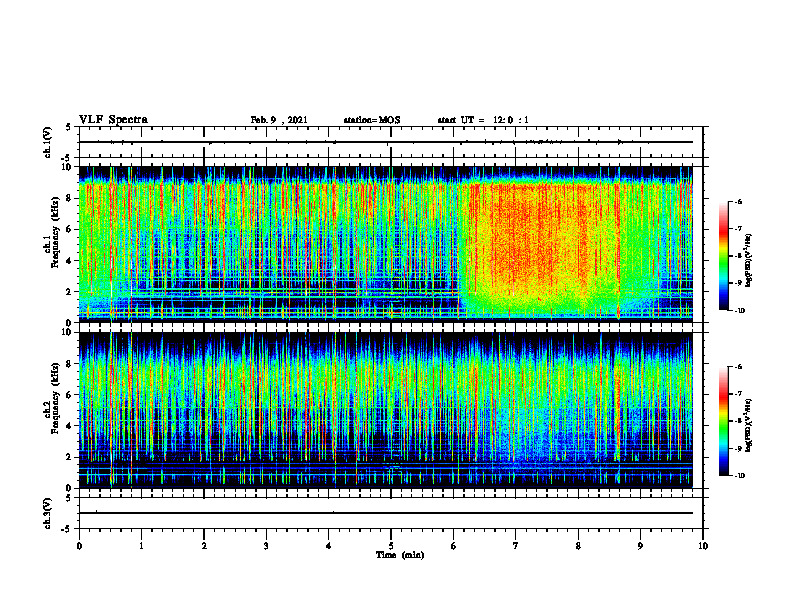Screen dimensions: 792x612
Task: Click the "2" tick on ch.1 frequency axis
Action: click(x=71, y=291)
